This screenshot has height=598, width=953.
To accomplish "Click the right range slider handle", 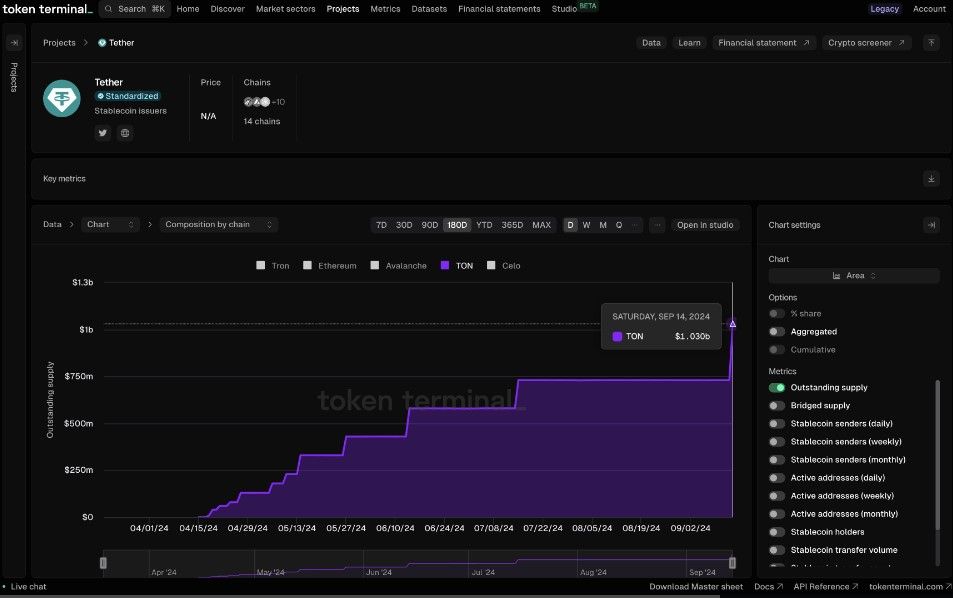I will (x=732, y=563).
